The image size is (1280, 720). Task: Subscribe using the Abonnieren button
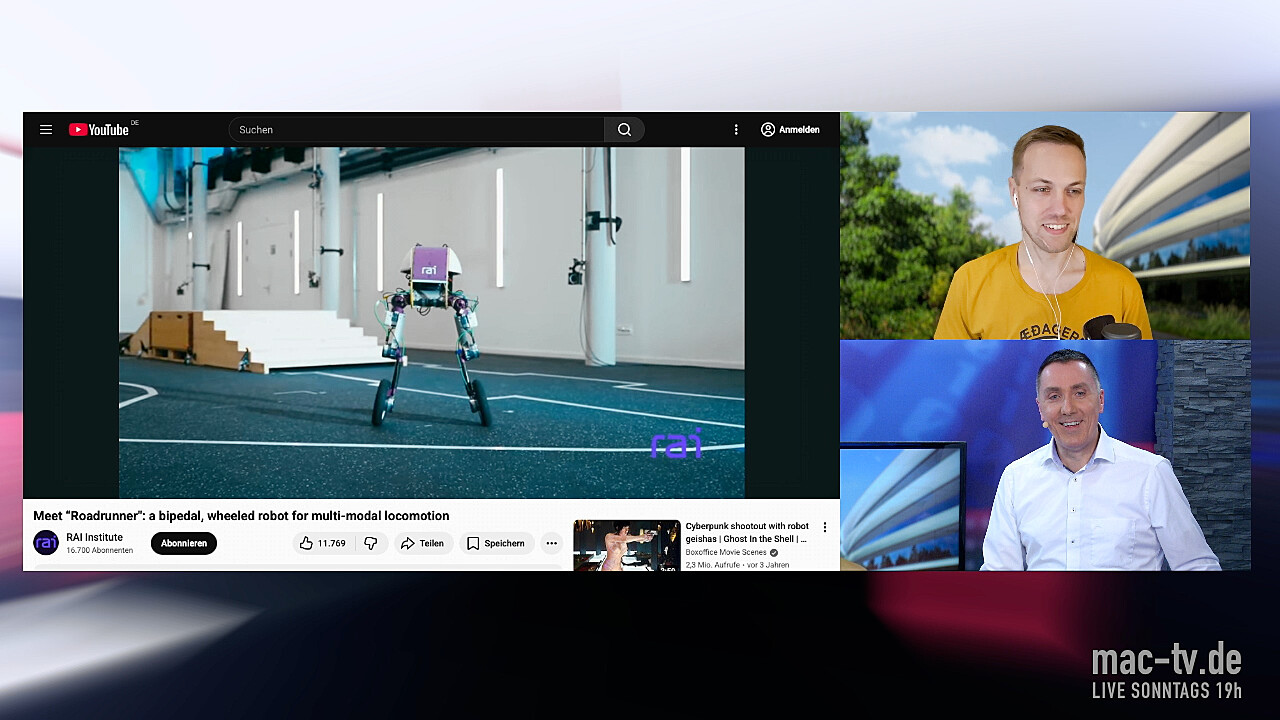(184, 544)
